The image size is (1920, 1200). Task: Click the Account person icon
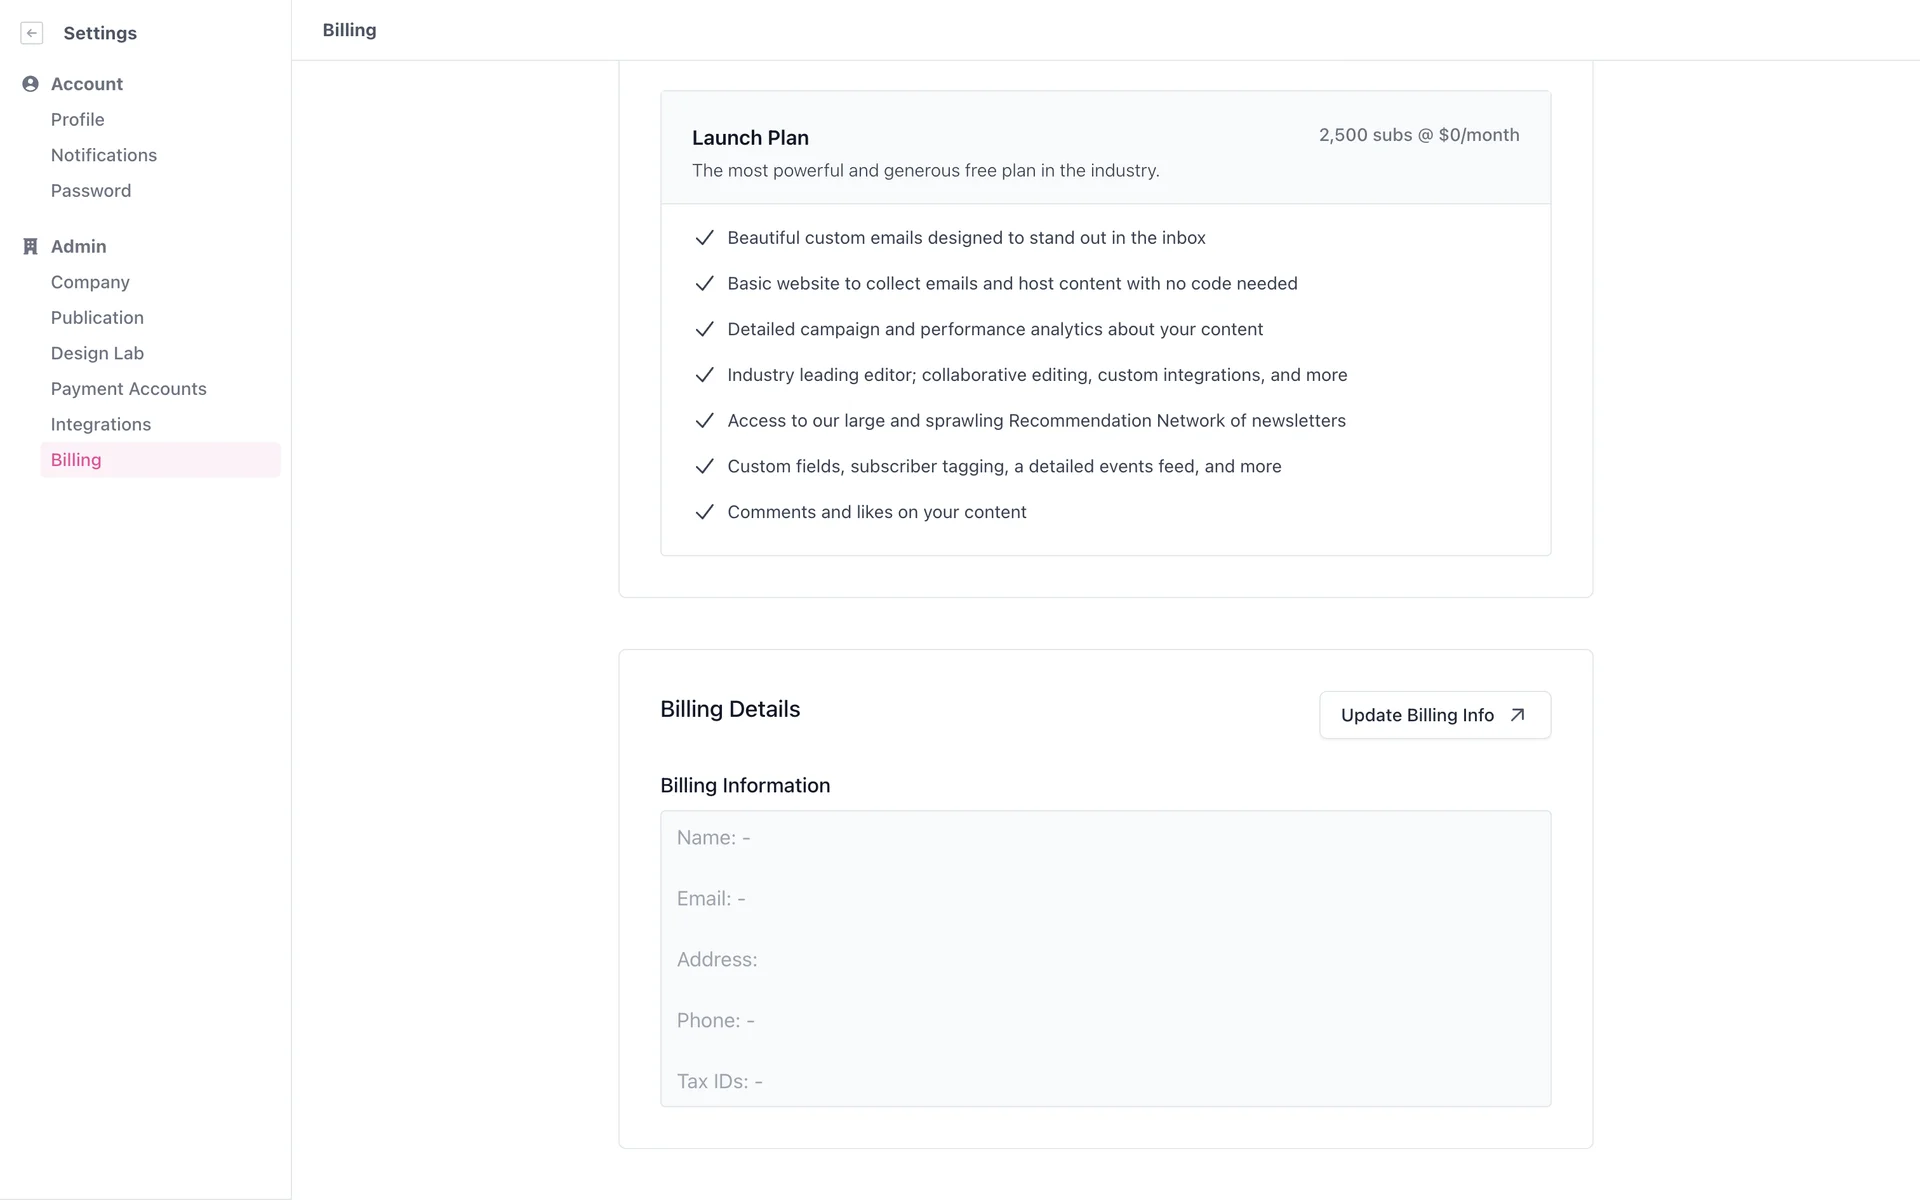[x=30, y=84]
